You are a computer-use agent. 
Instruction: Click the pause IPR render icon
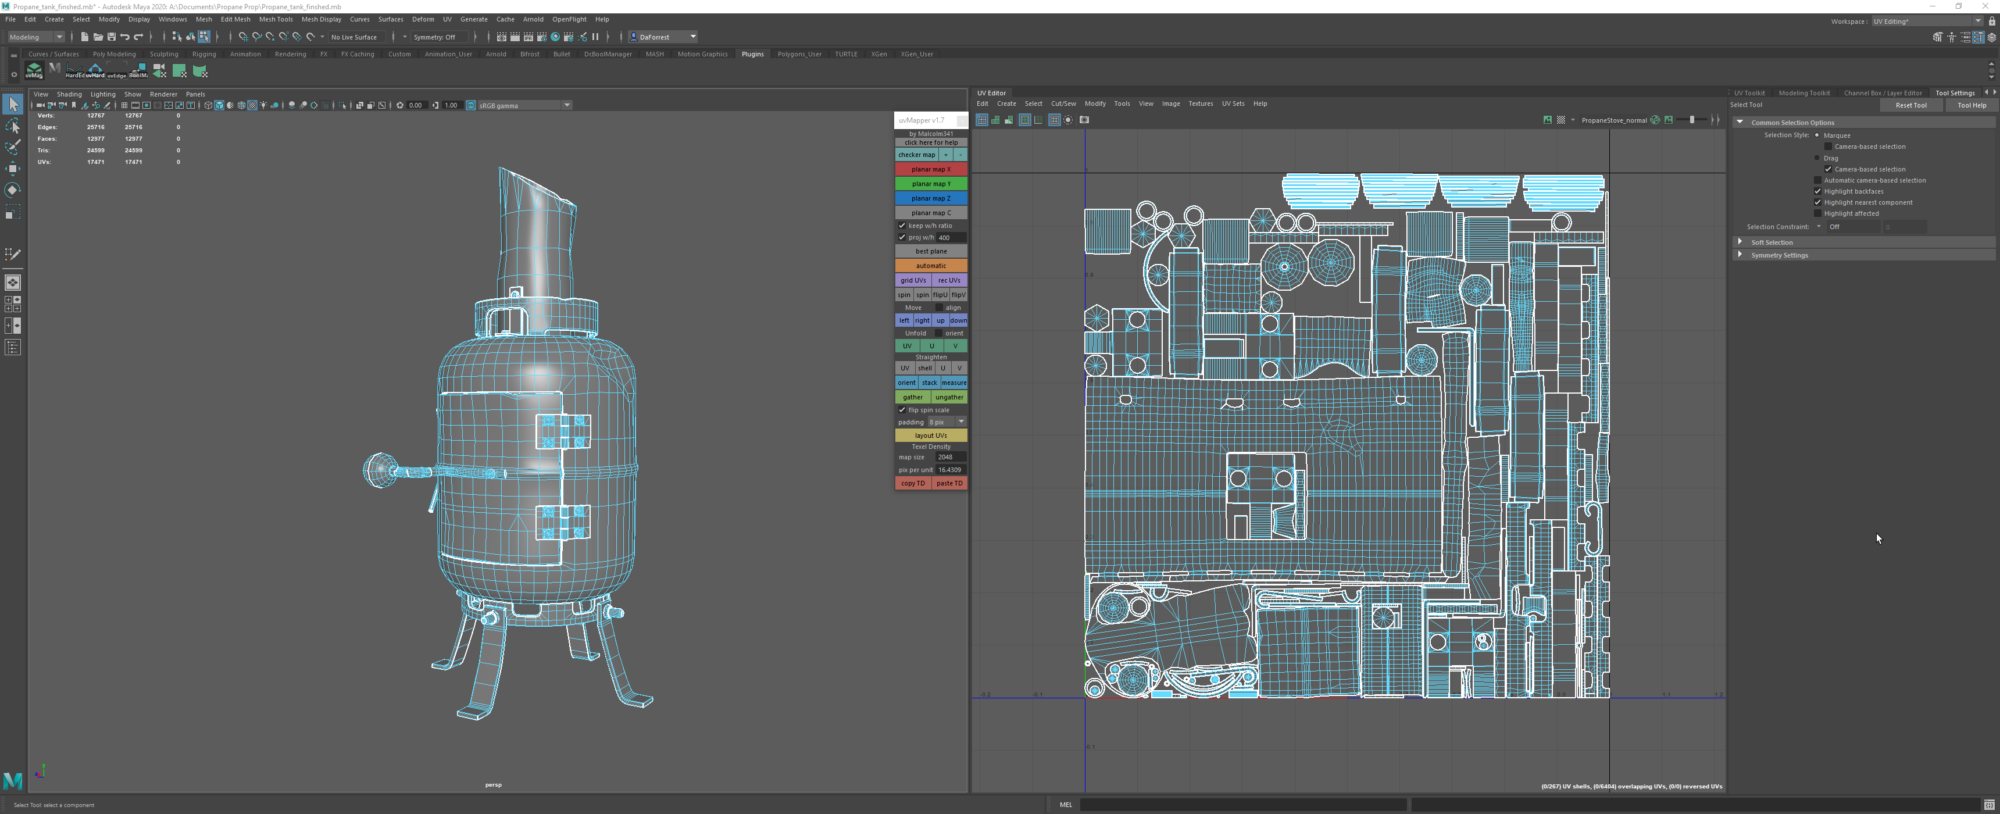pos(595,37)
